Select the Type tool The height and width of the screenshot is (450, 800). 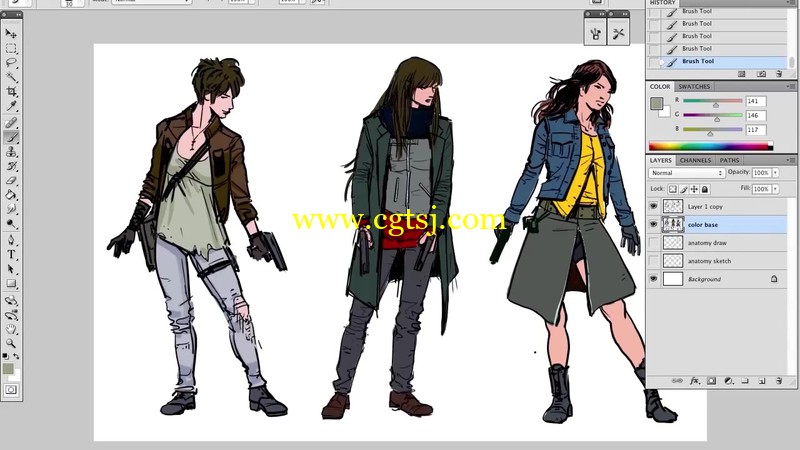[x=11, y=254]
